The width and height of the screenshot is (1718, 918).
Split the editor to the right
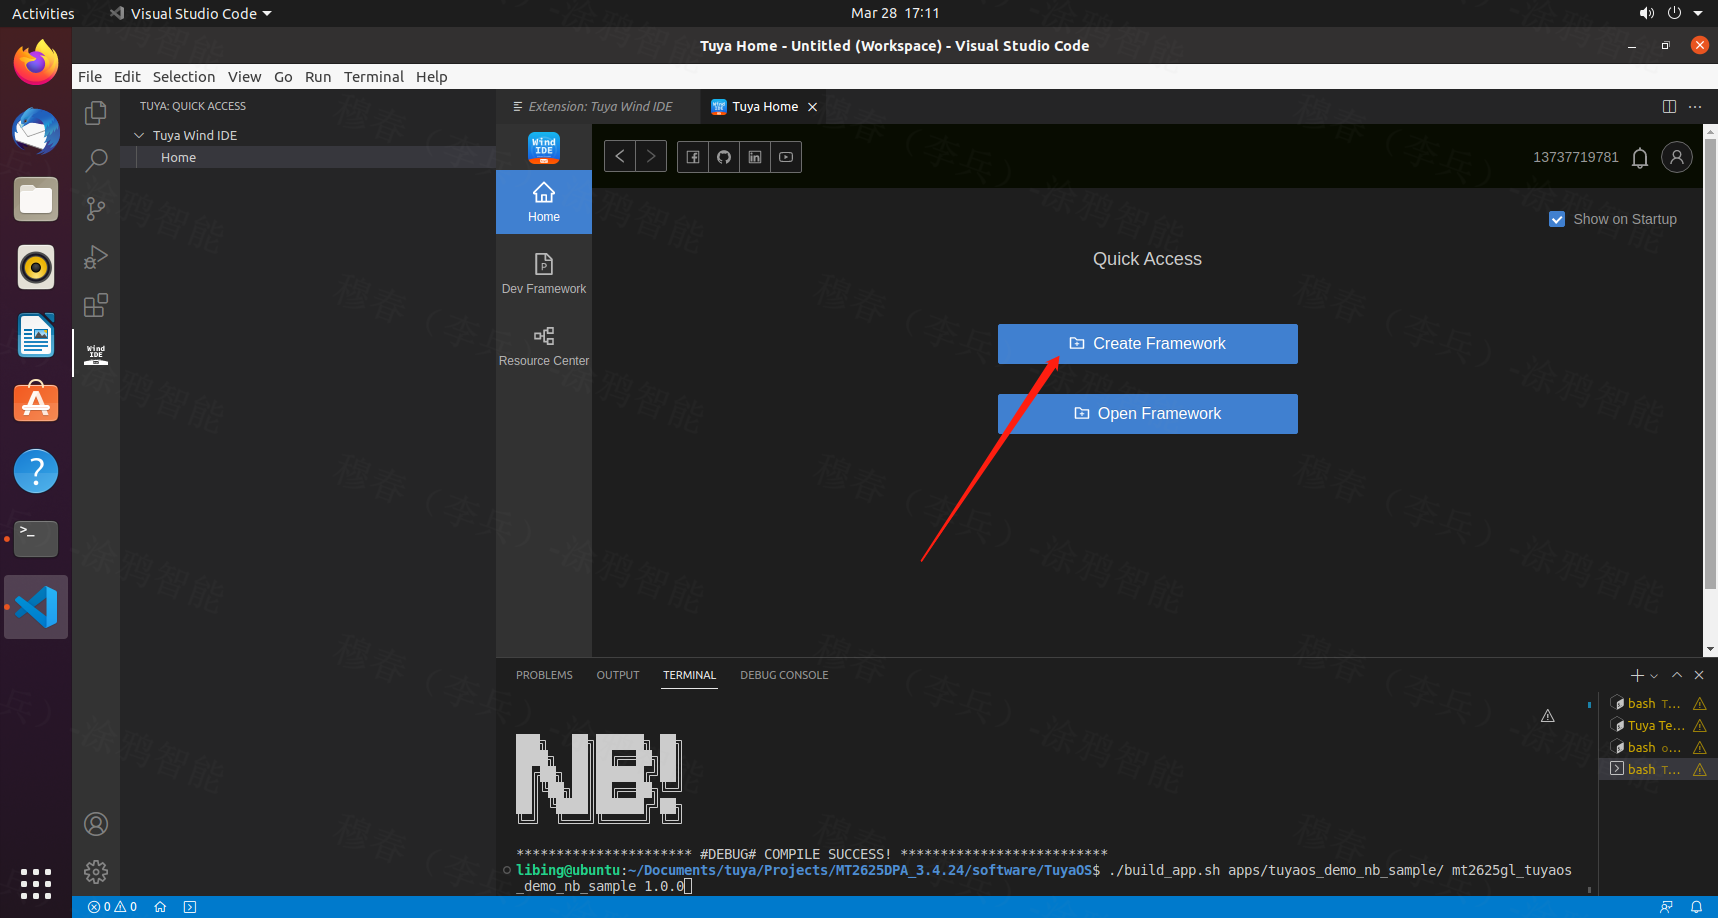point(1669,107)
